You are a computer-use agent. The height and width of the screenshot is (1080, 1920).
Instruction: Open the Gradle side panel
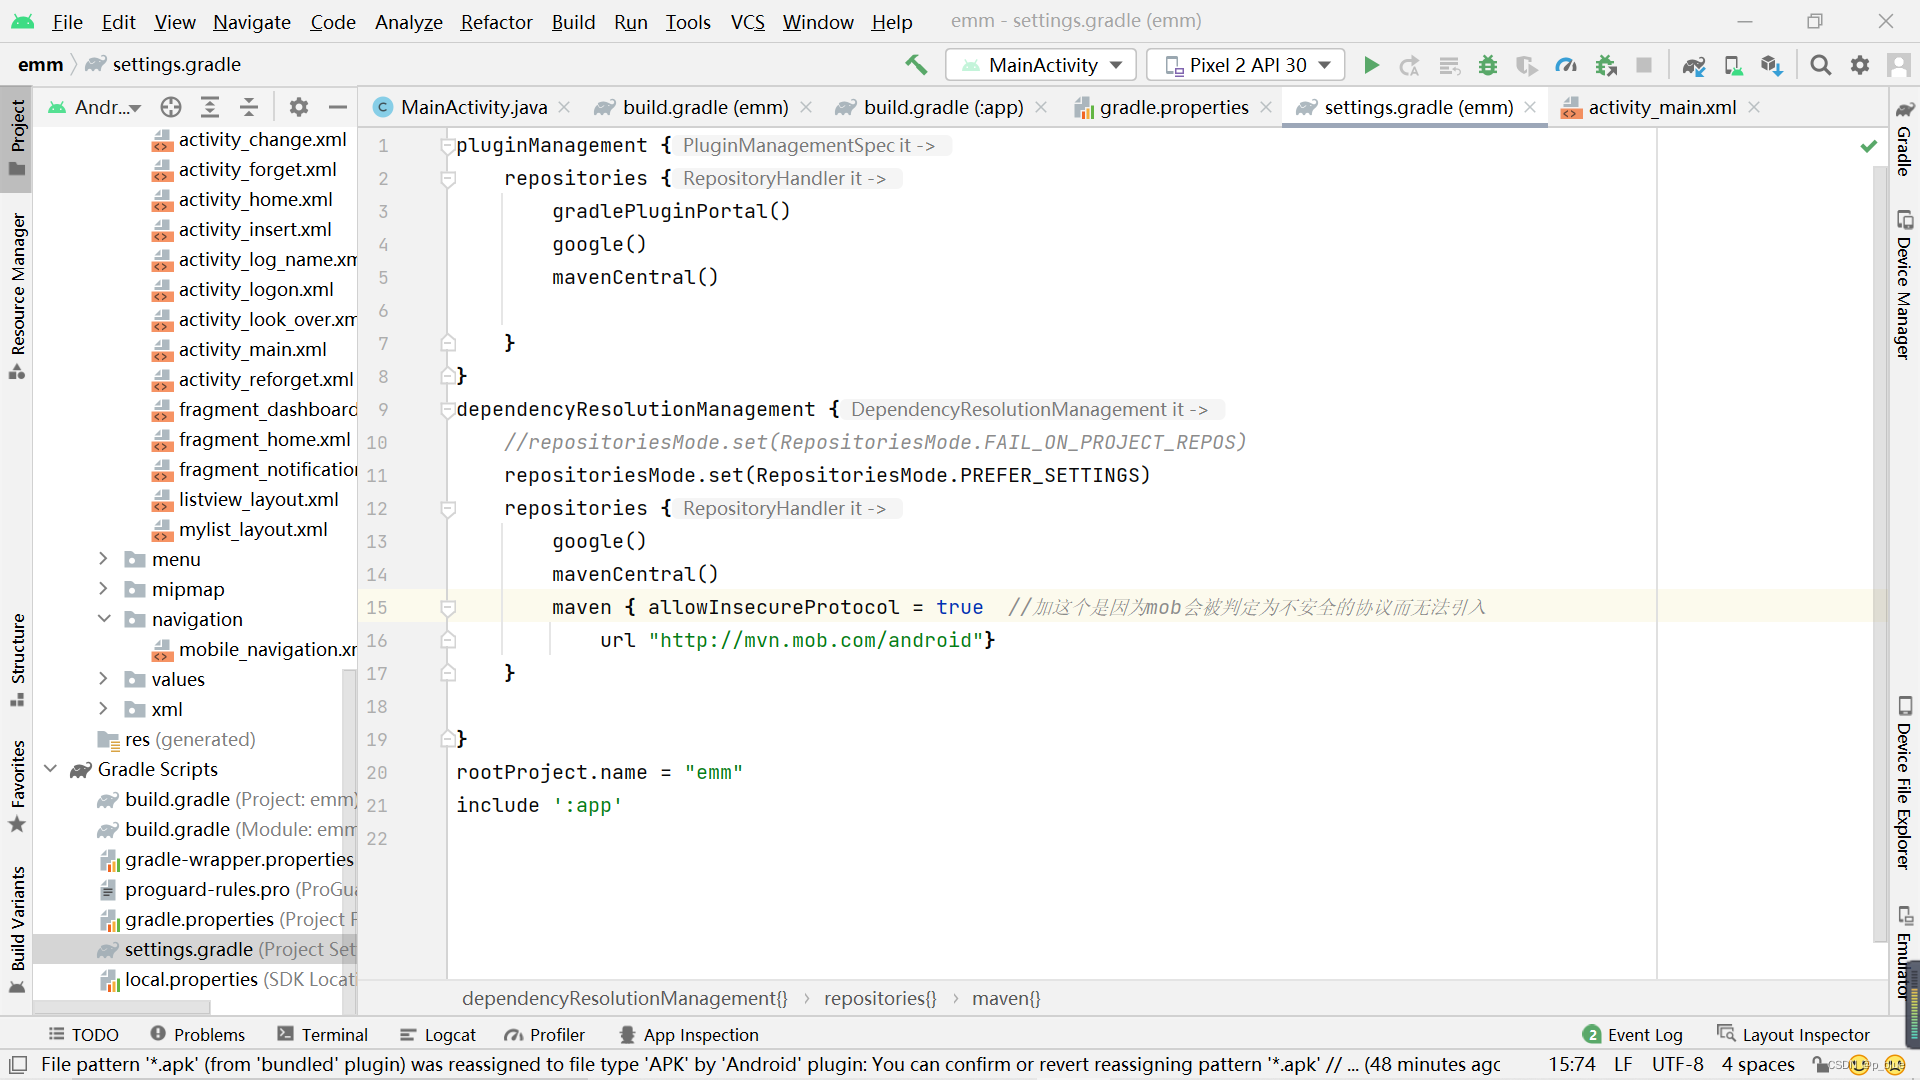pyautogui.click(x=1904, y=138)
